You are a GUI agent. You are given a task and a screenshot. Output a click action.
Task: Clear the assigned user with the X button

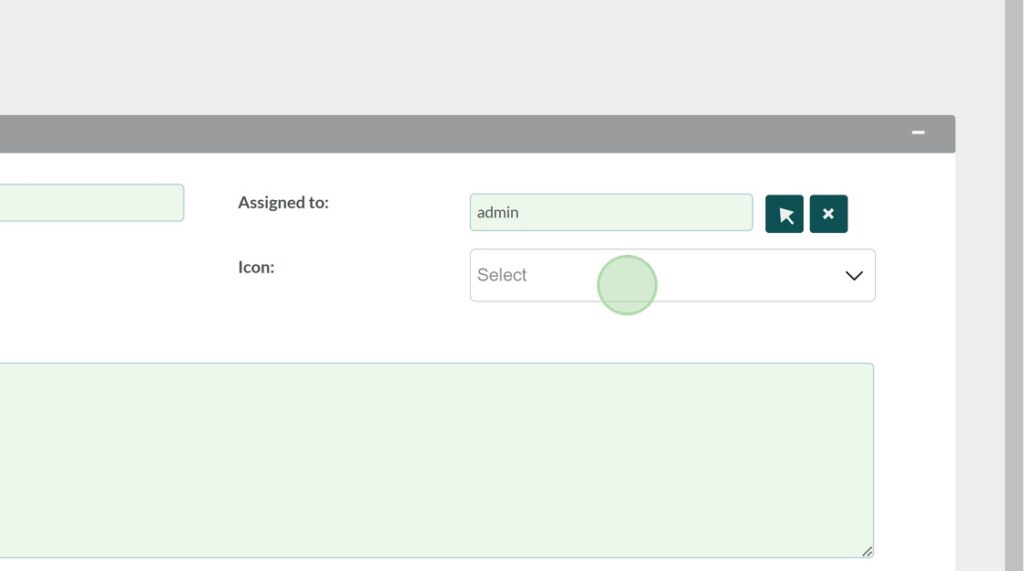(828, 214)
